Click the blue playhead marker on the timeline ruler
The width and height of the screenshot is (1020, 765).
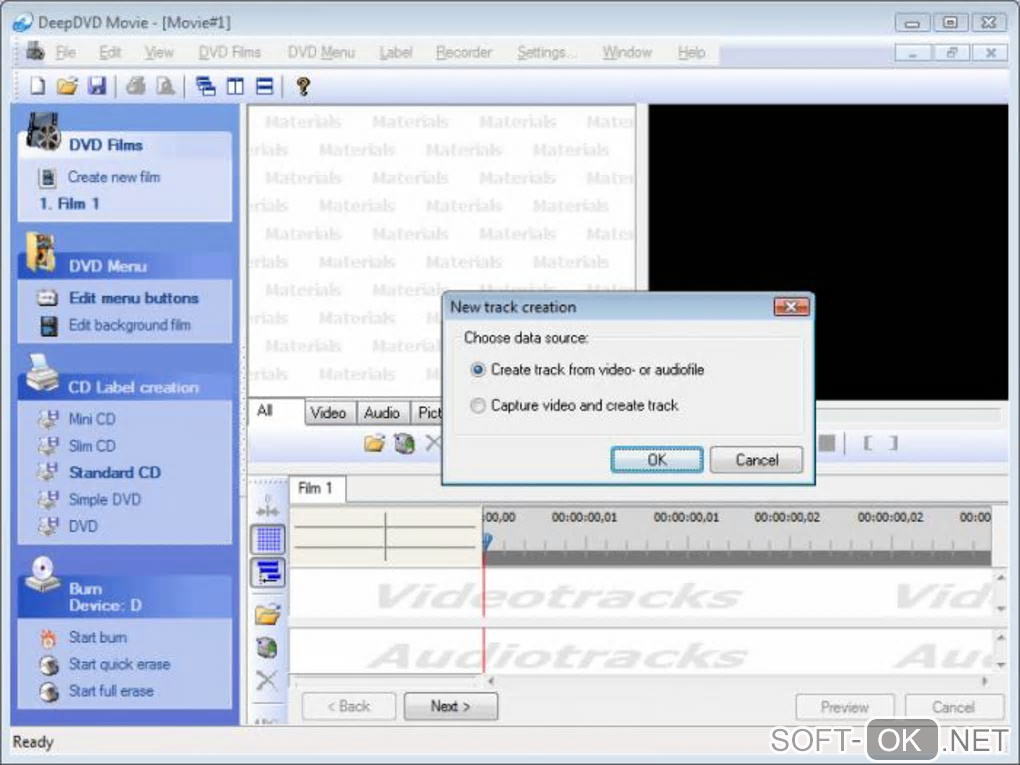(x=487, y=541)
